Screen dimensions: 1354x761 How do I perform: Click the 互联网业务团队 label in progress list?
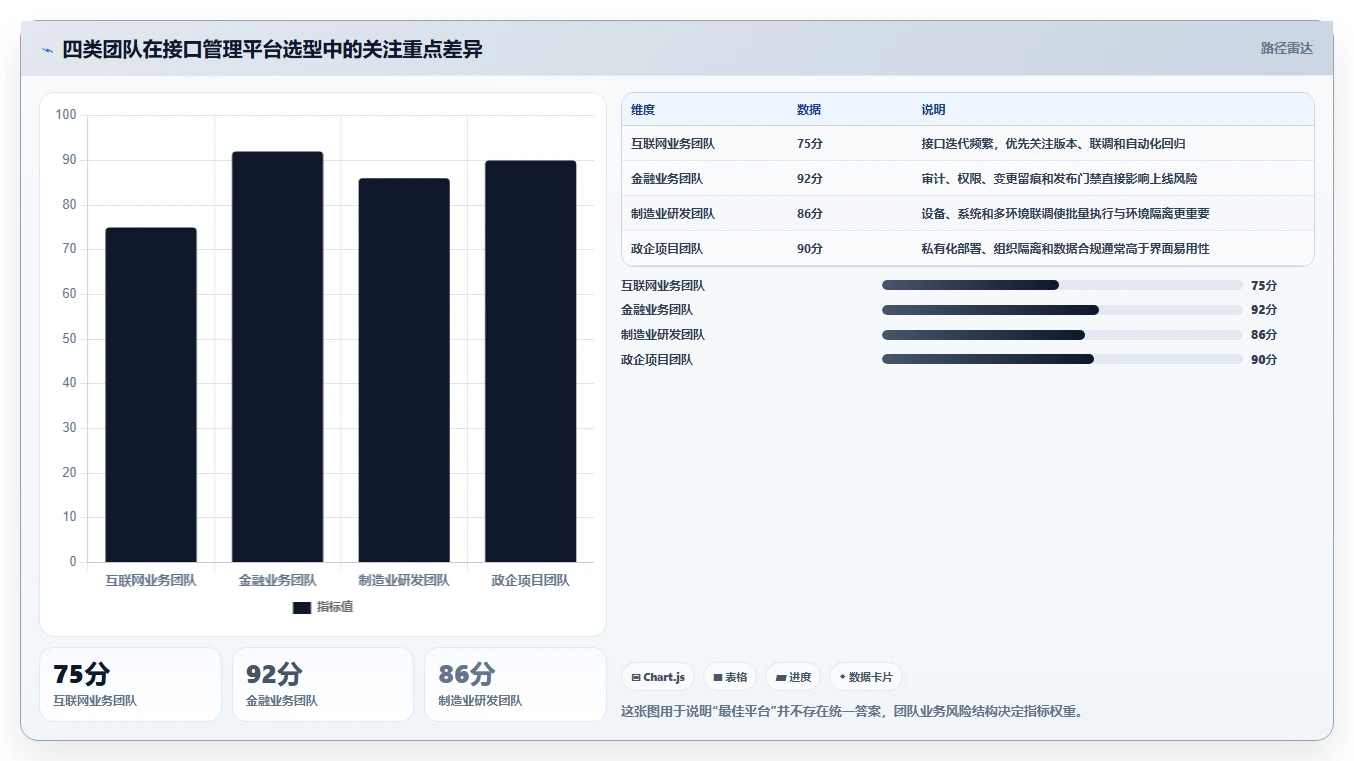click(663, 285)
